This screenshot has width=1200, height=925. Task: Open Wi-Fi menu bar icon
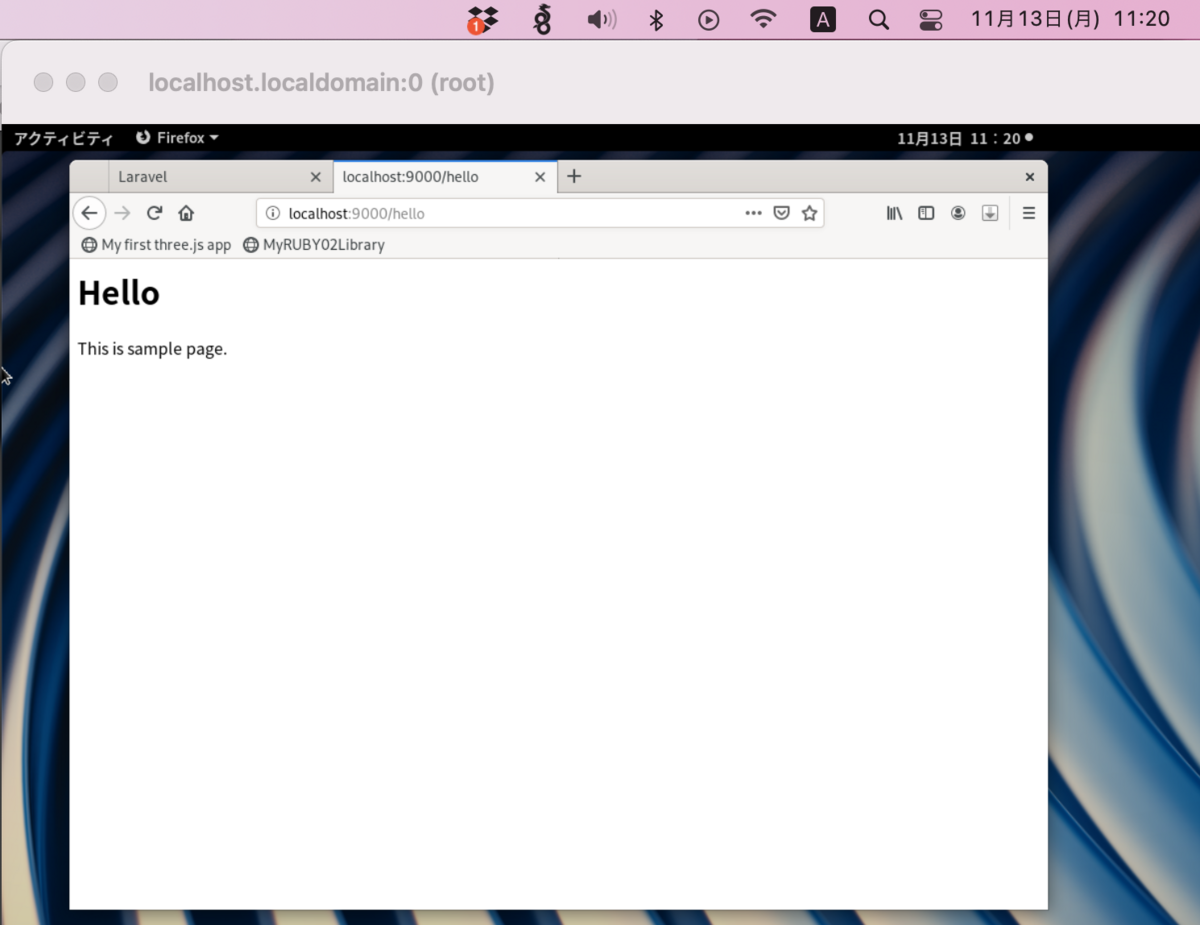coord(764,19)
